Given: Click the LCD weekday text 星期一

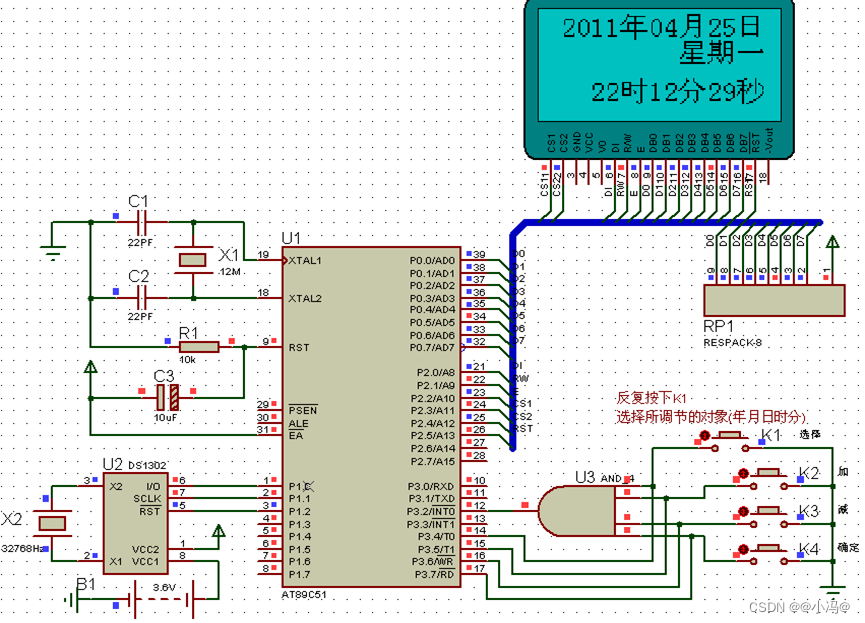Looking at the screenshot, I should pos(721,54).
